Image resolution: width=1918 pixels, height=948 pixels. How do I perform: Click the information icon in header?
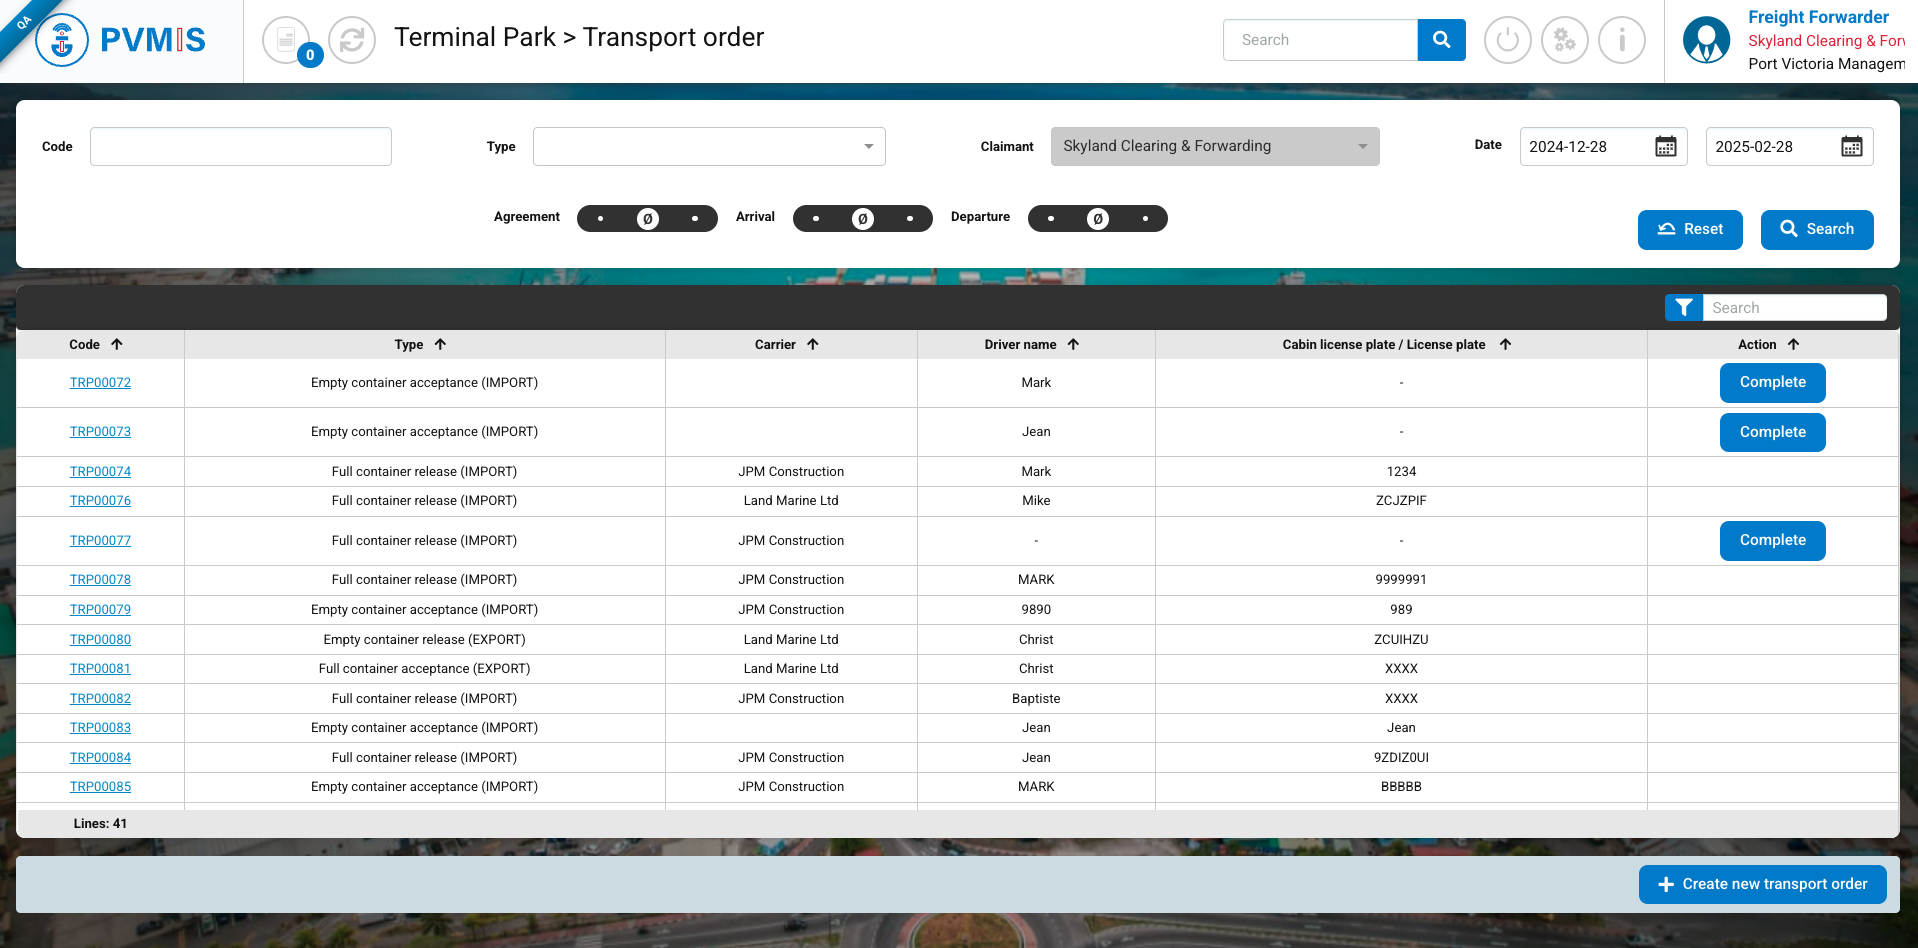tap(1621, 40)
